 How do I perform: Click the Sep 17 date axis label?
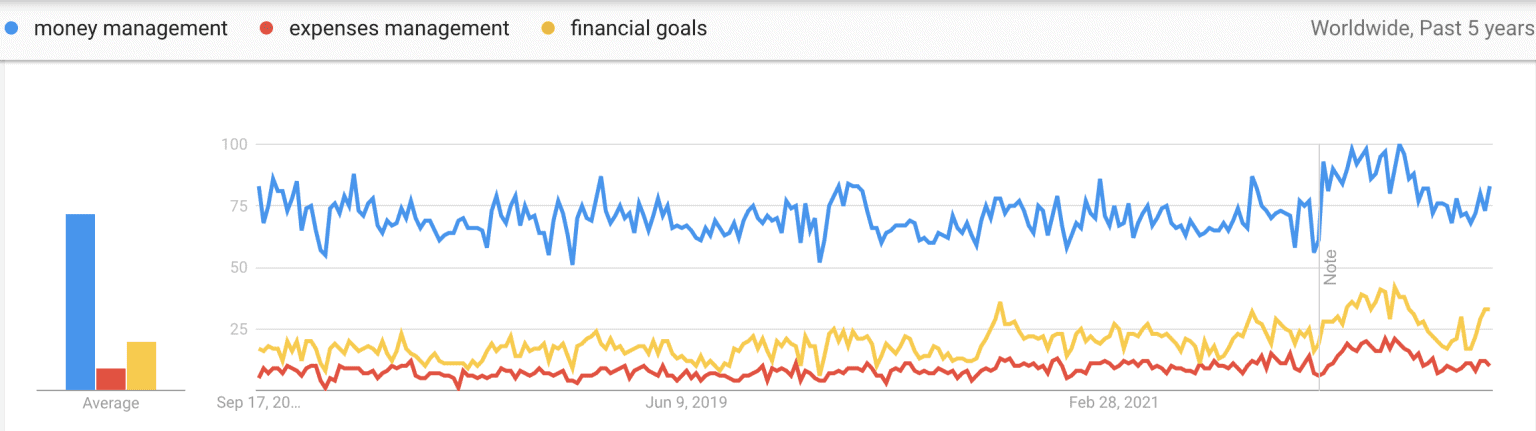(259, 404)
